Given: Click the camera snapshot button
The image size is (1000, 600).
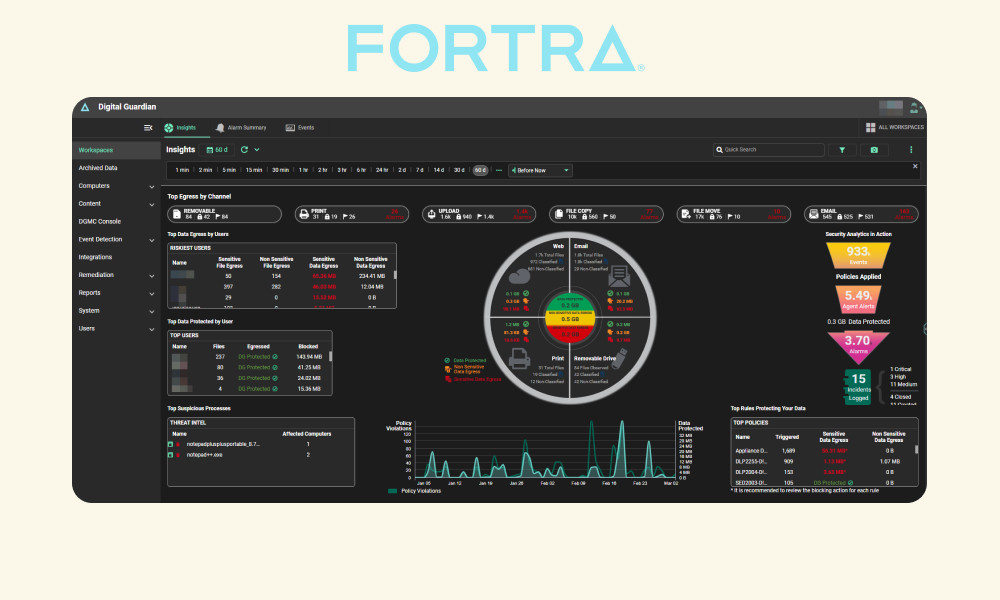Looking at the screenshot, I should 874,150.
